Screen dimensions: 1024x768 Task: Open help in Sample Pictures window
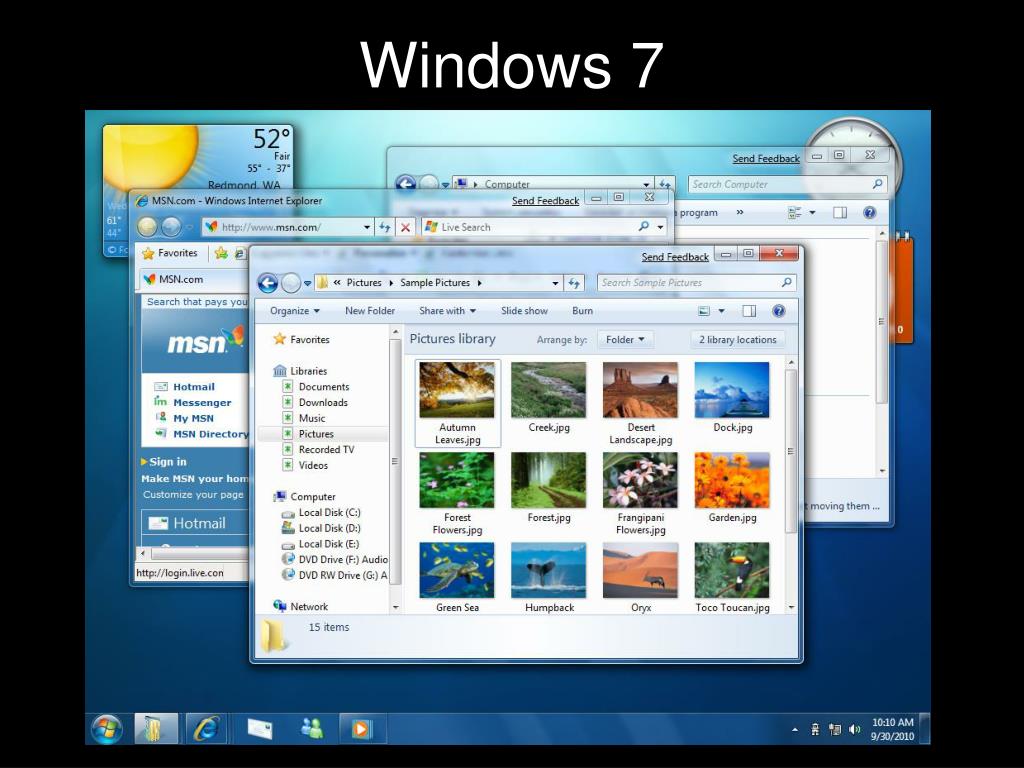(x=778, y=311)
